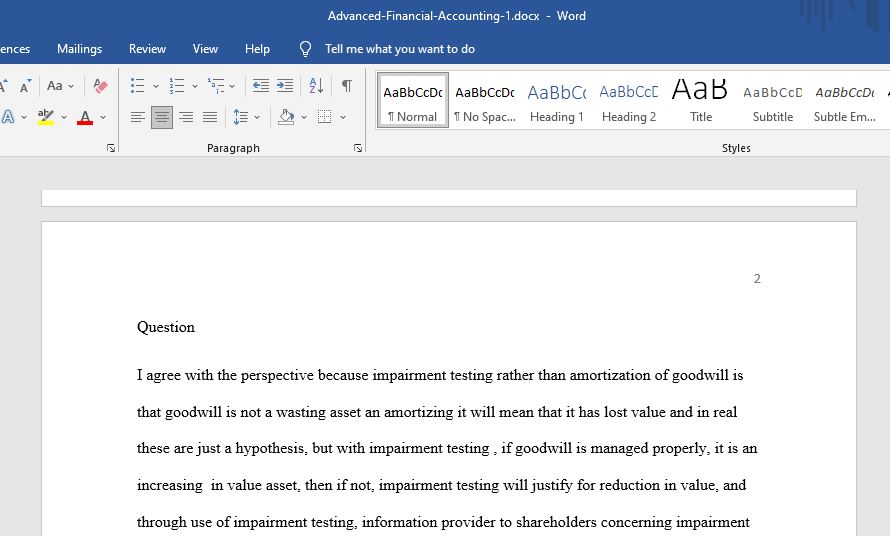The height and width of the screenshot is (536, 890).
Task: Click the Shrink Font icon
Action: [25, 86]
